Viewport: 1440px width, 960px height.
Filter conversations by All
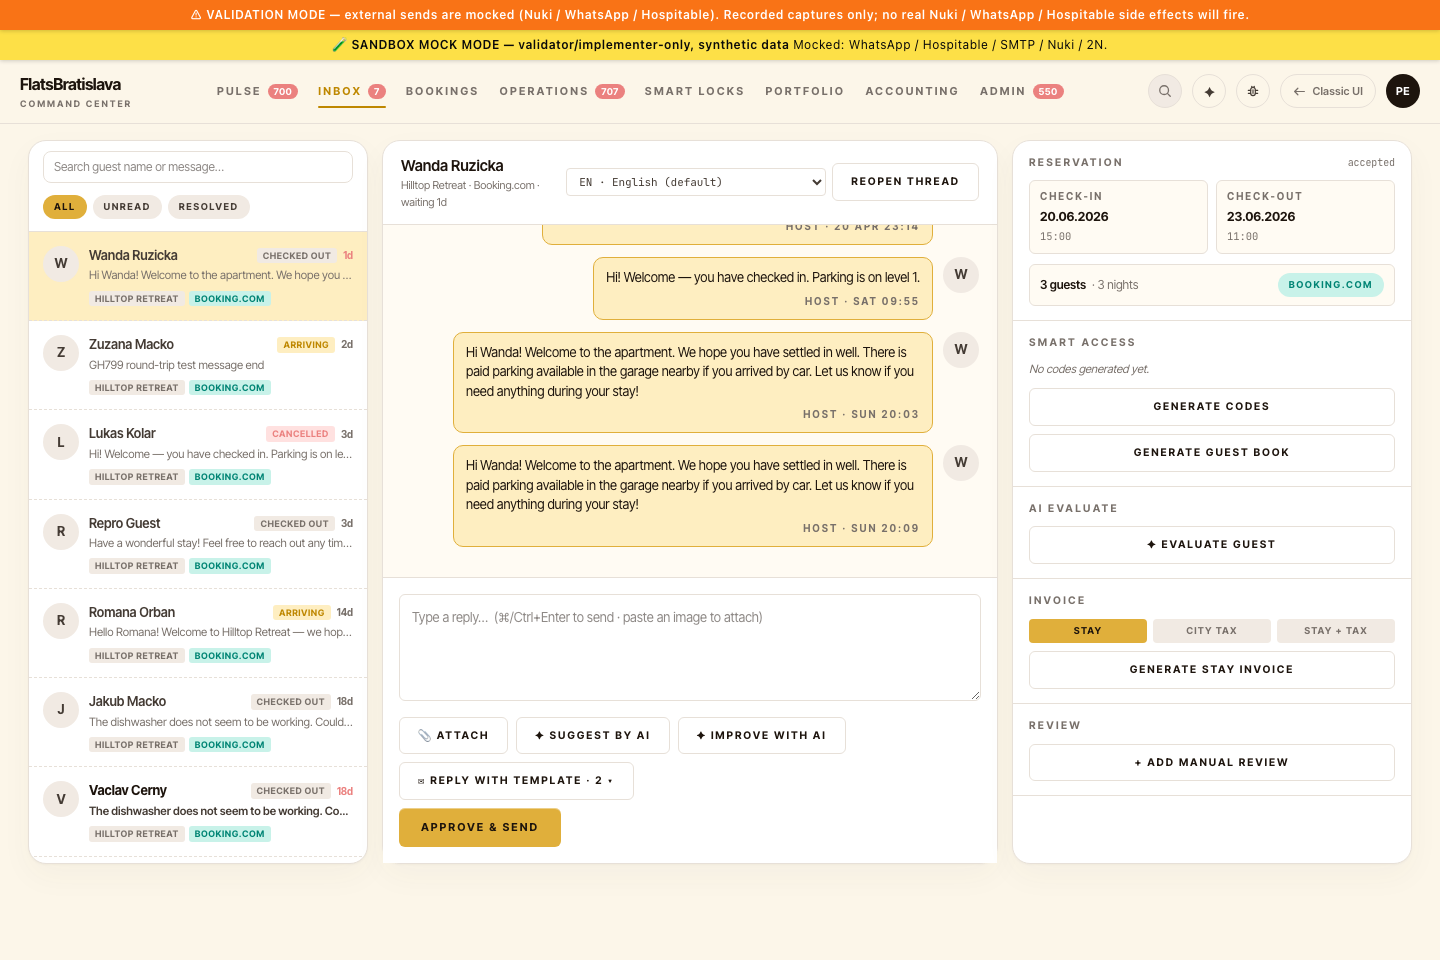(65, 207)
